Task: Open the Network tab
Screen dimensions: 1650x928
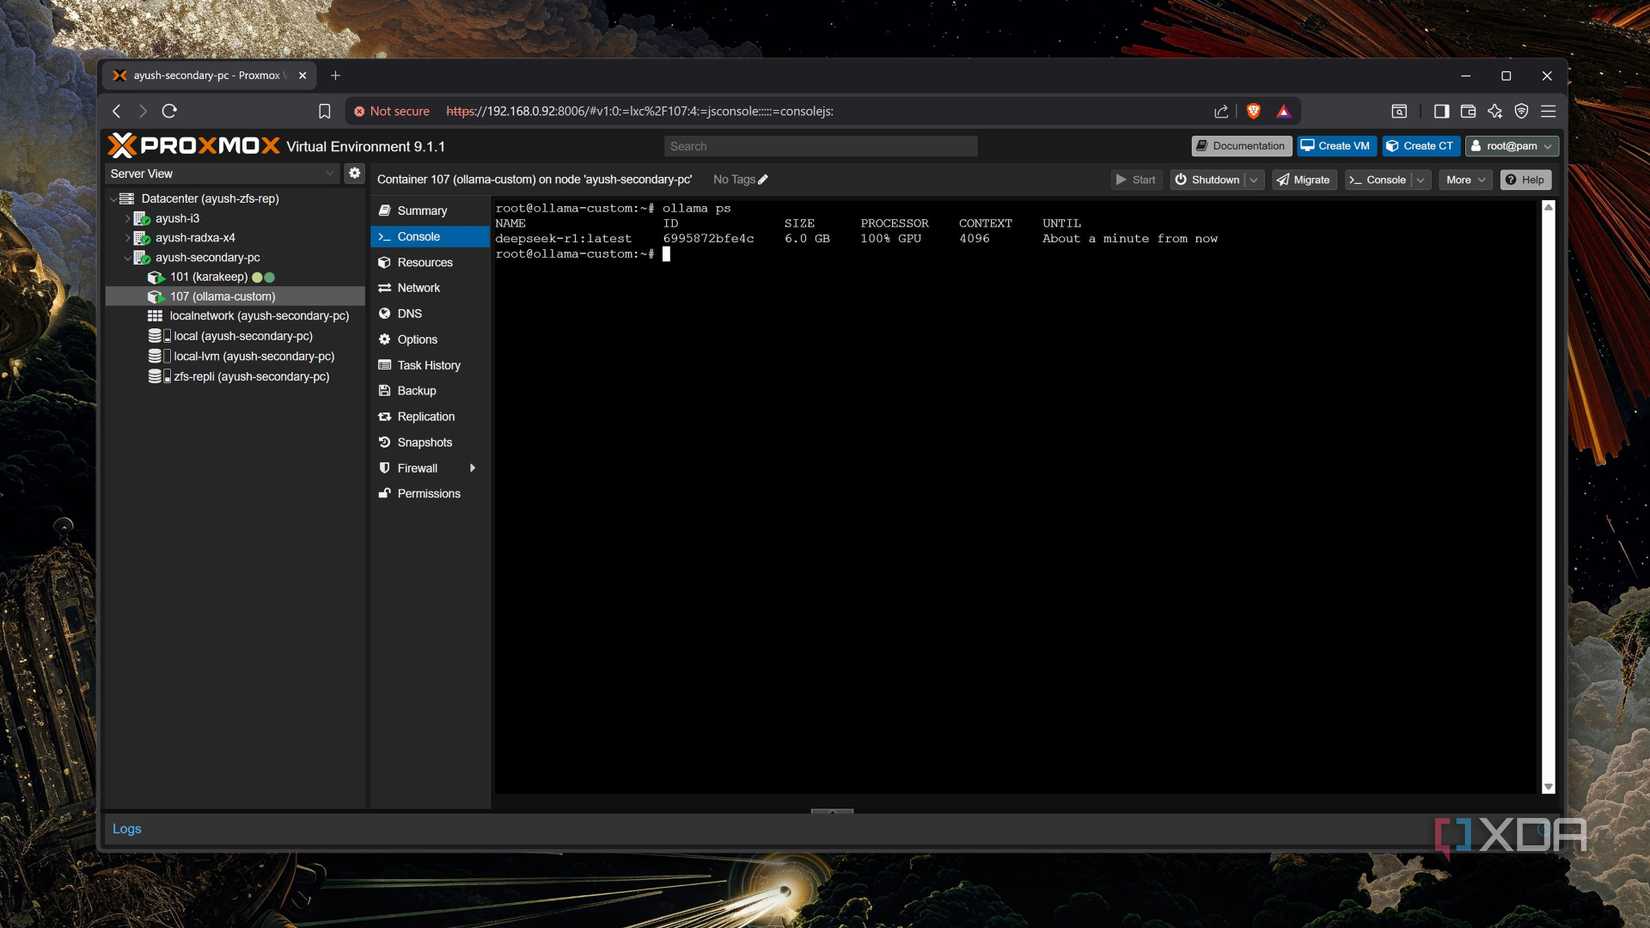Action: (430, 288)
